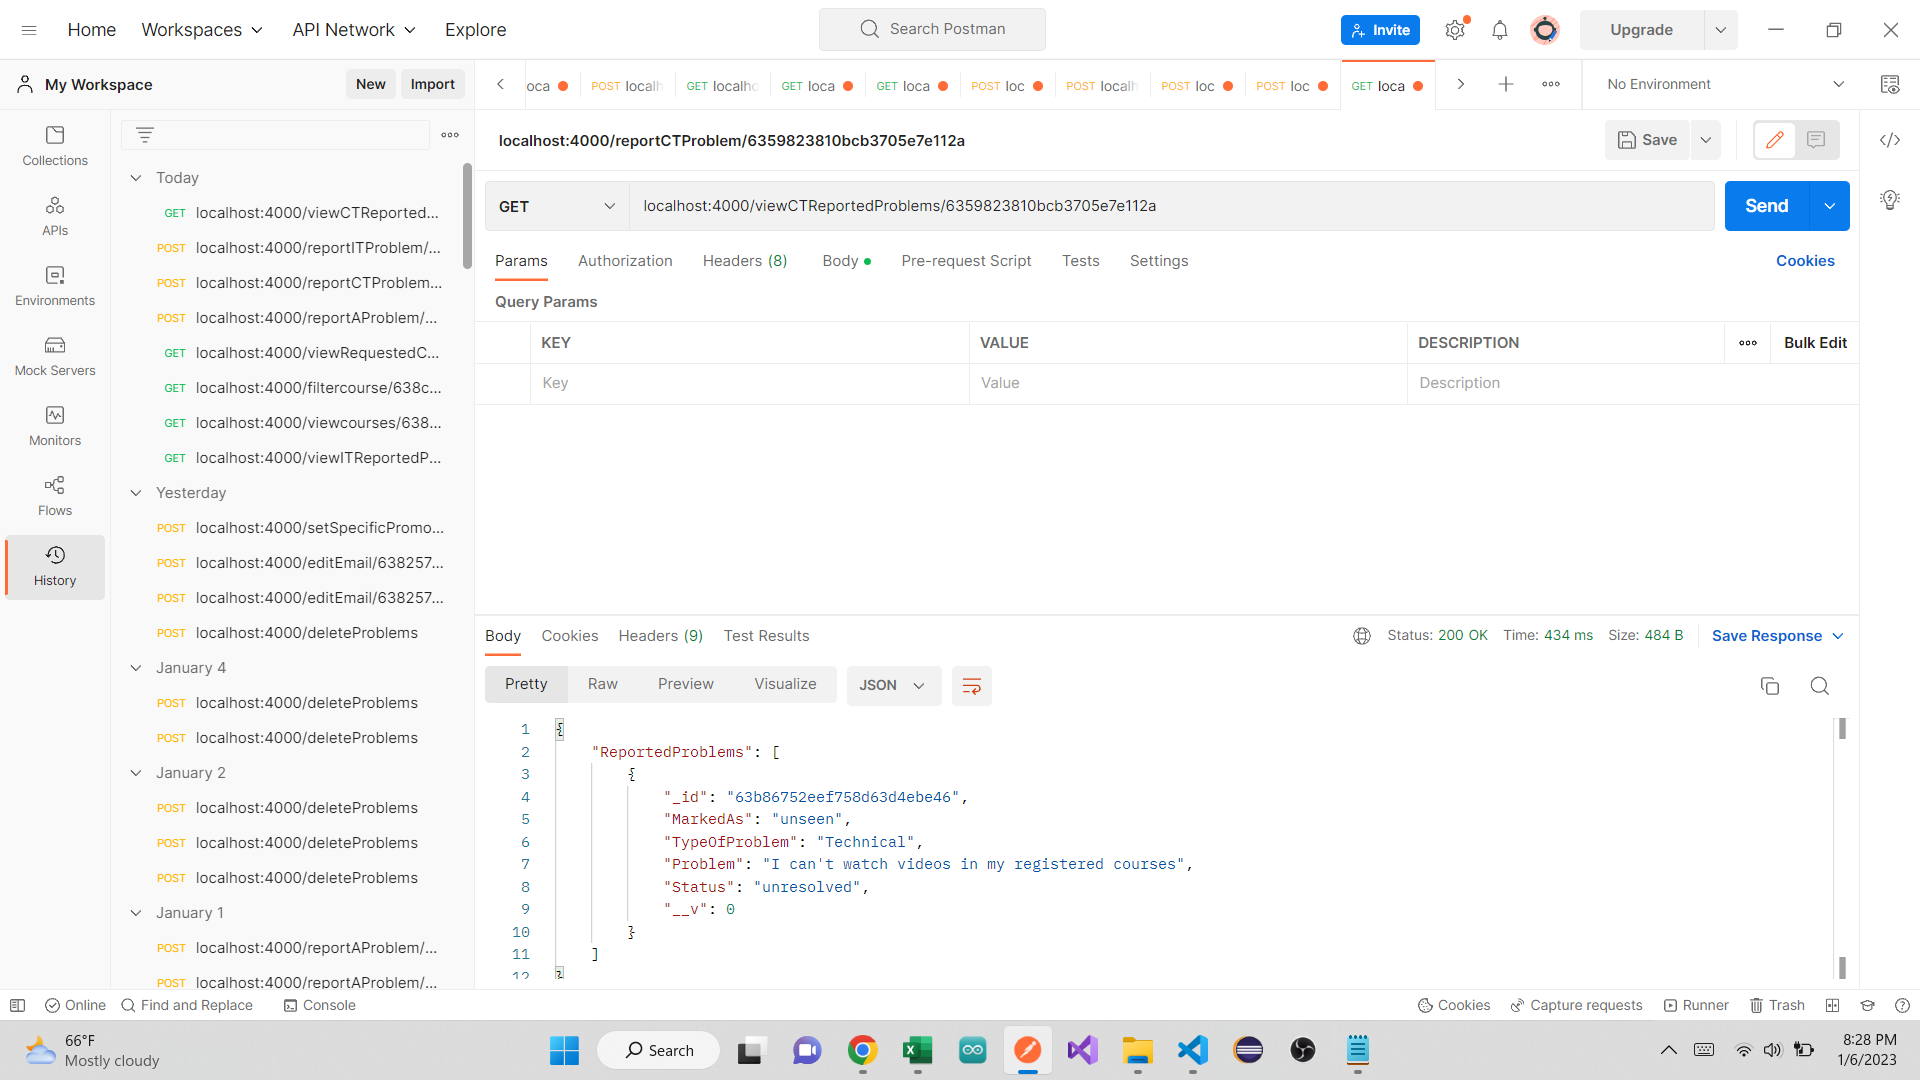Open the Save options dropdown arrow

pos(1706,140)
